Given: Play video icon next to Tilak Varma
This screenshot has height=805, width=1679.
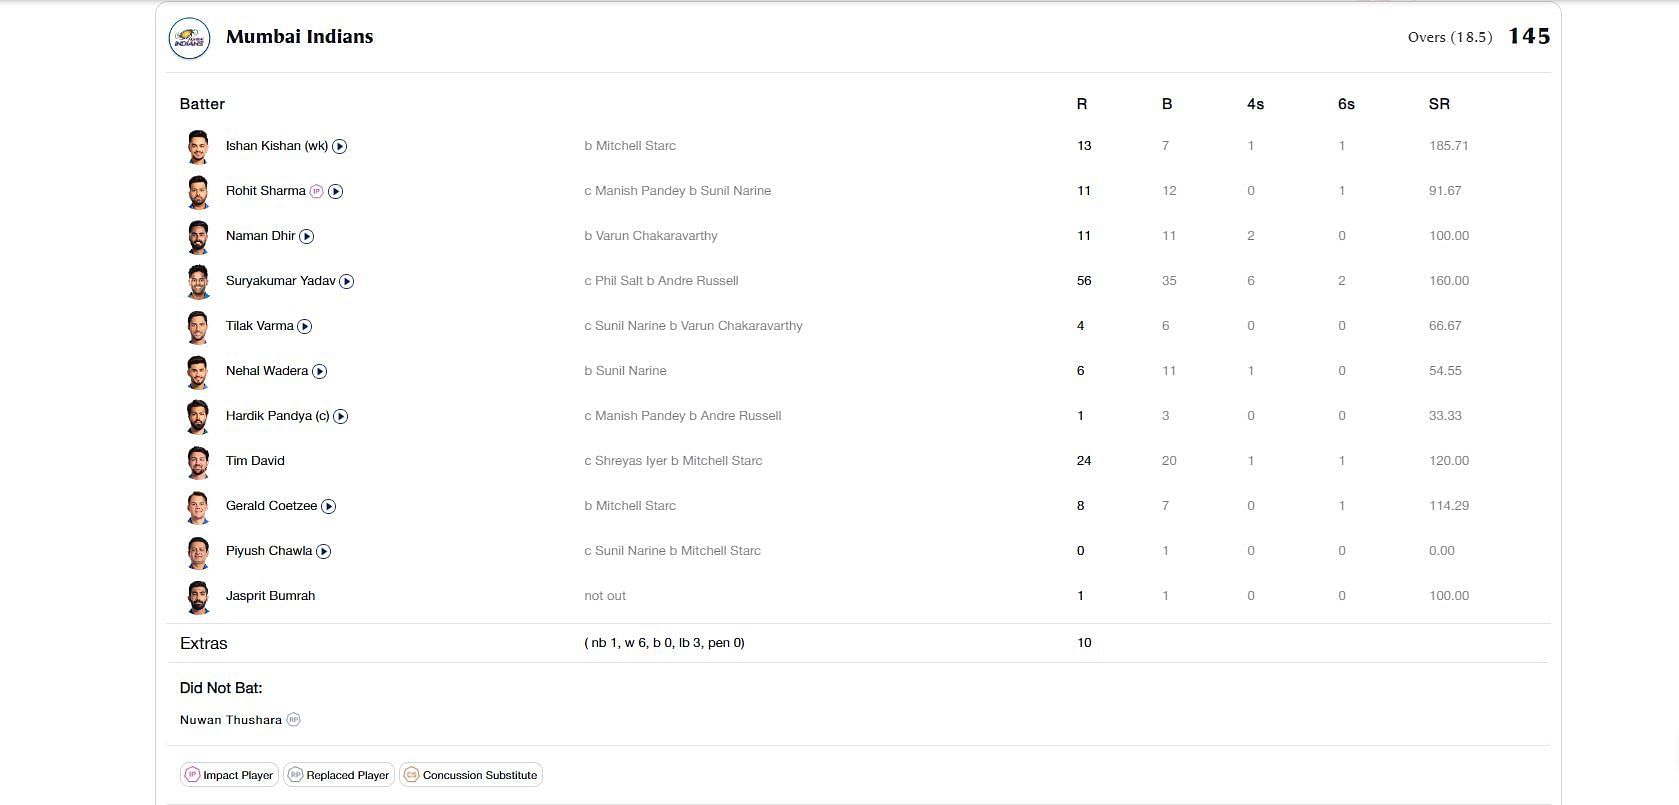Looking at the screenshot, I should [x=305, y=326].
